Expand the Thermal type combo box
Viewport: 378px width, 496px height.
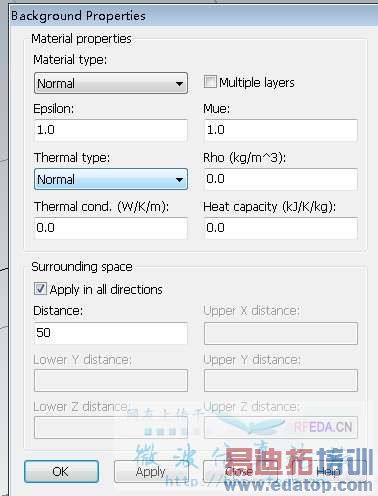point(111,179)
